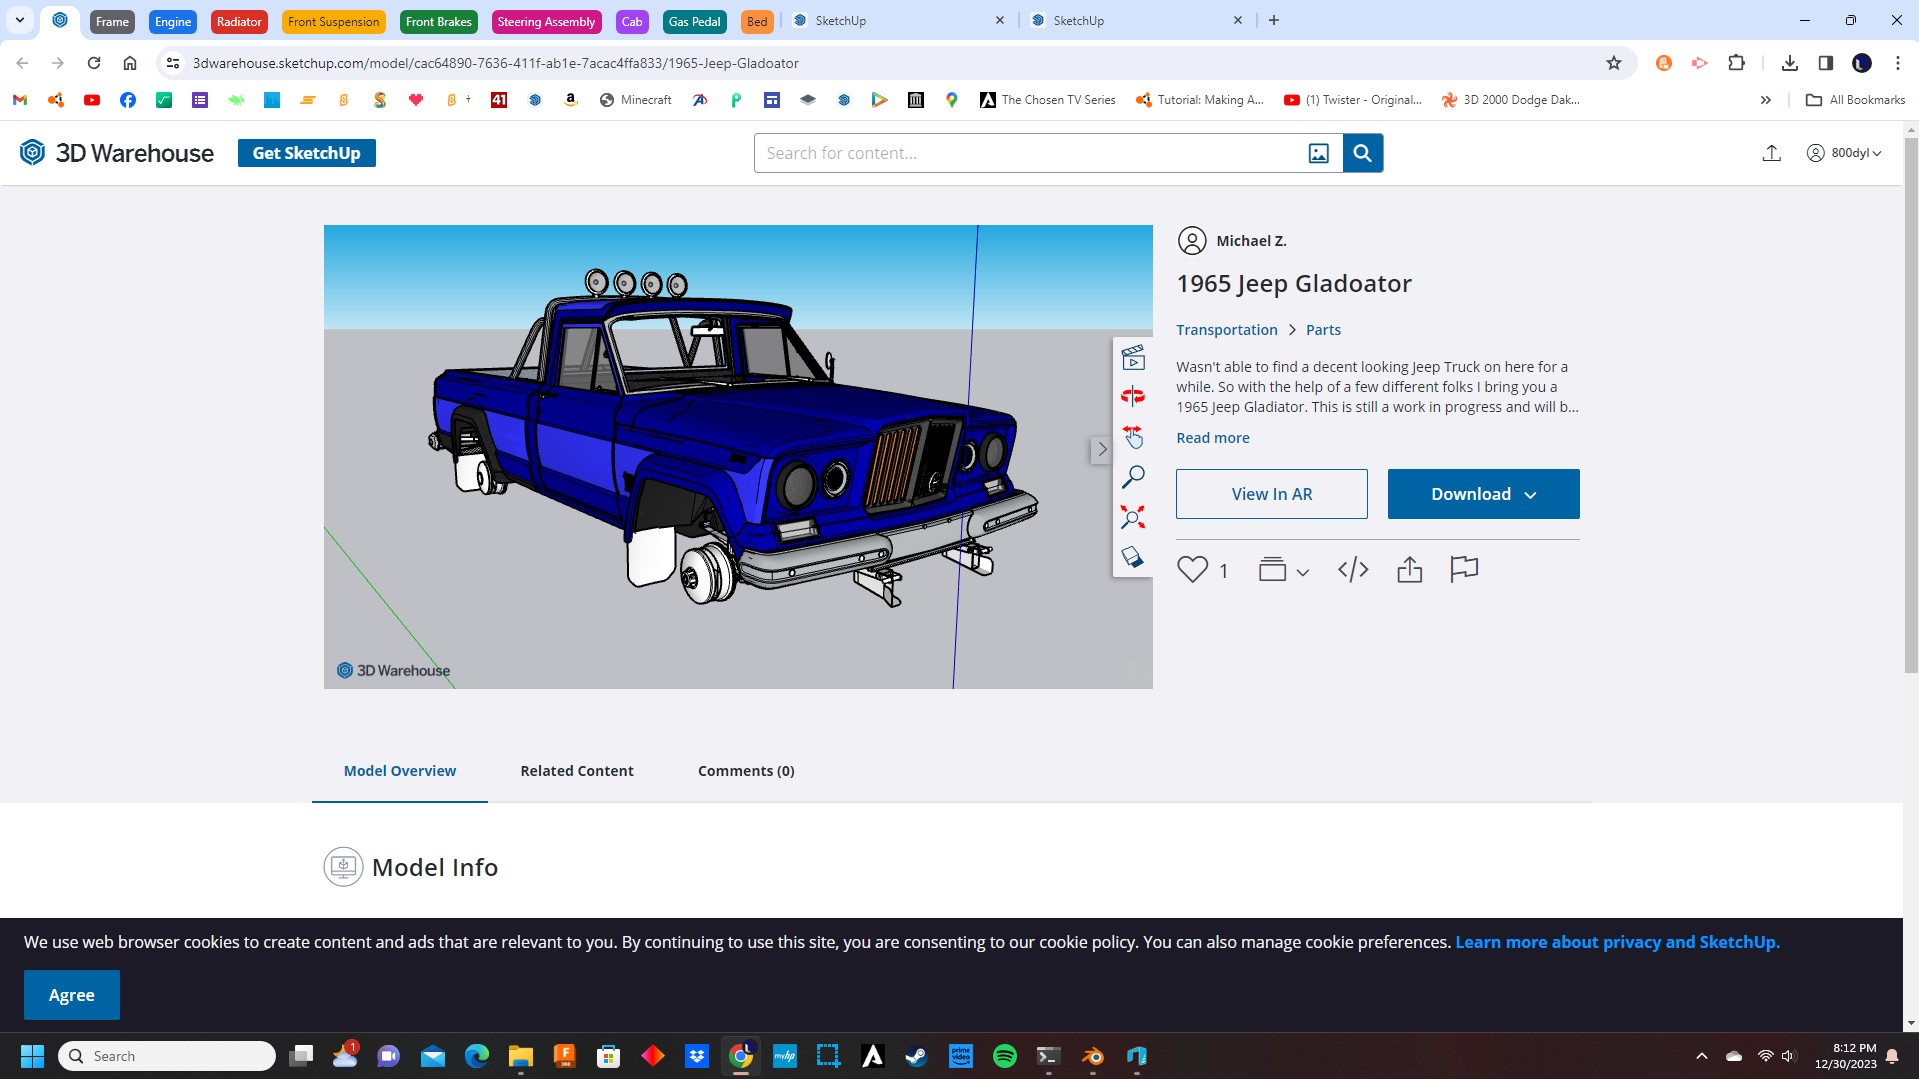Open the add to collection dropdown

(x=1283, y=570)
